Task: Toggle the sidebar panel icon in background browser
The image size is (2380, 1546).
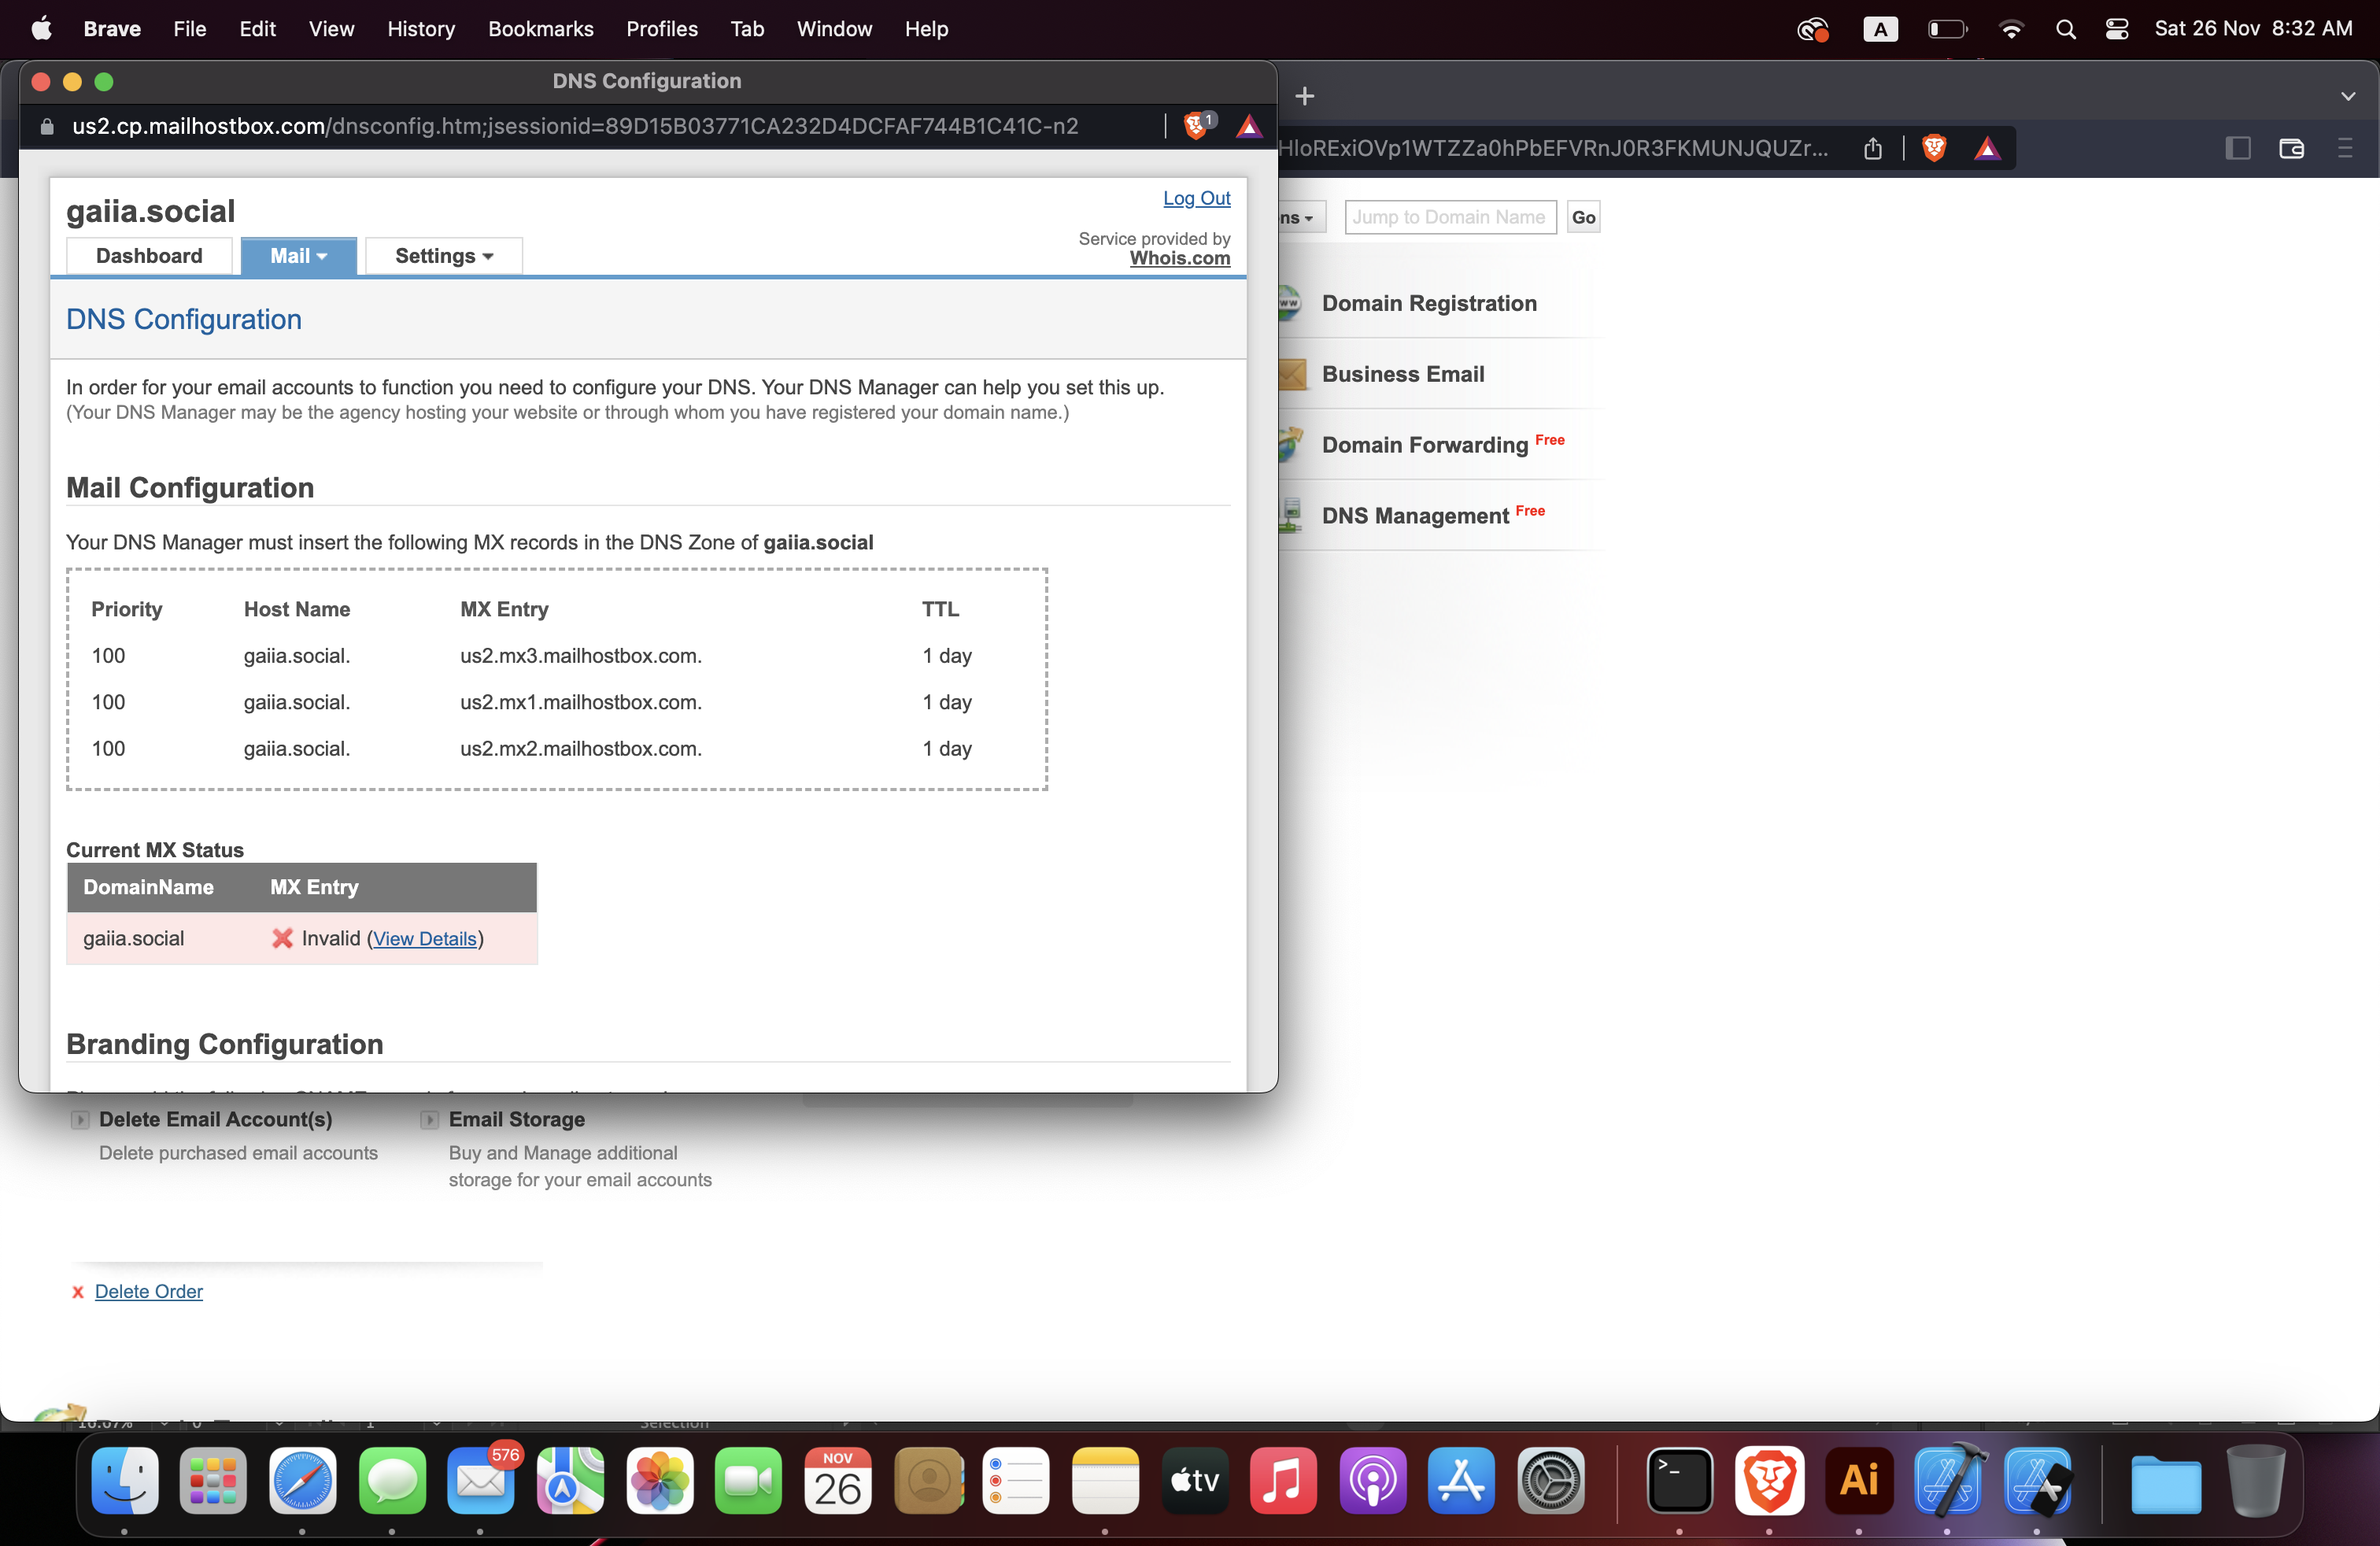Action: pos(2238,149)
